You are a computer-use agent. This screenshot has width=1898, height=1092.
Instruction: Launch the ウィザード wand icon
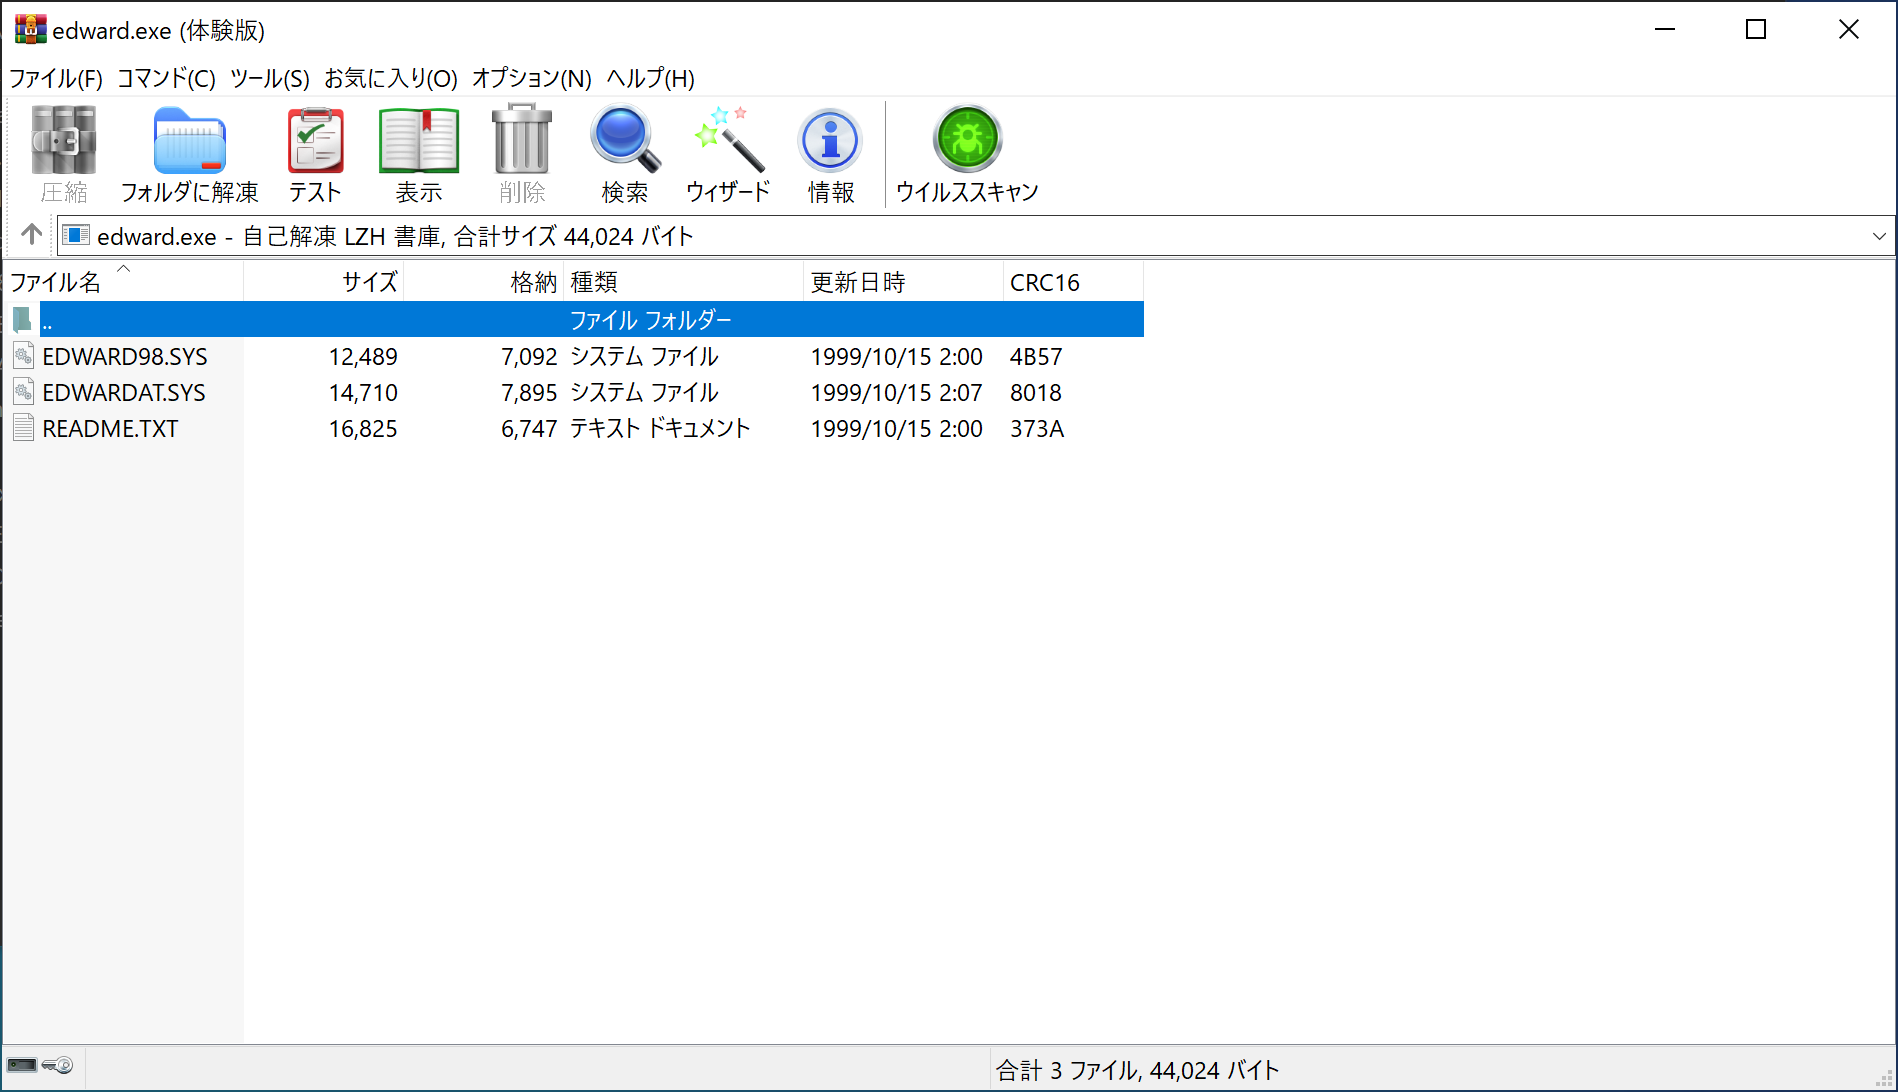[x=729, y=141]
